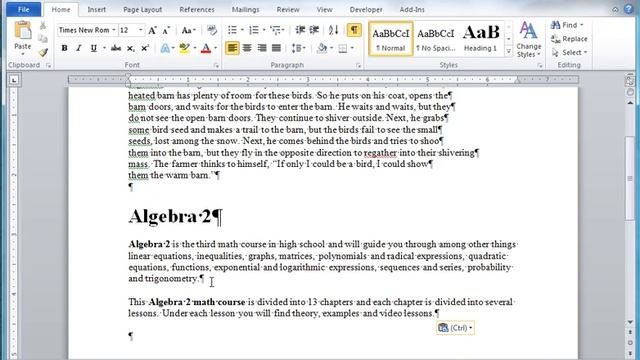
Task: Decrease paragraph indent
Action: pyautogui.click(x=300, y=30)
